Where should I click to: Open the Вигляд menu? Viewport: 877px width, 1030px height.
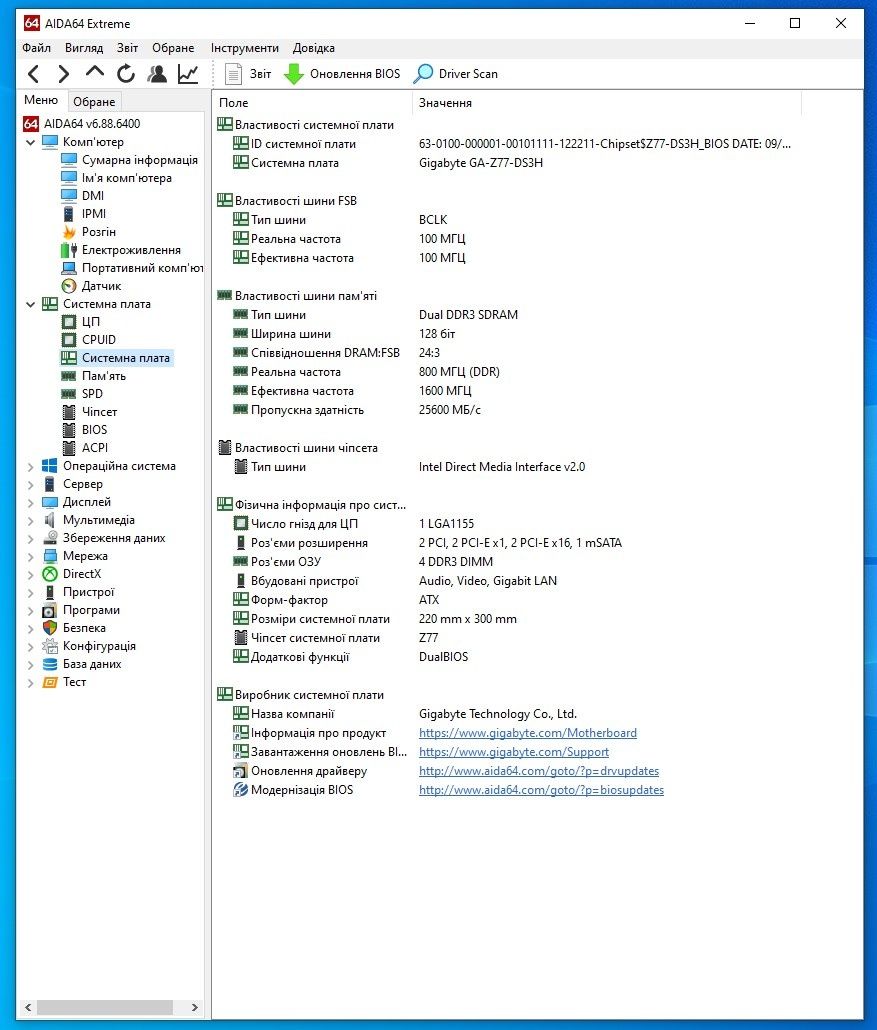click(83, 48)
